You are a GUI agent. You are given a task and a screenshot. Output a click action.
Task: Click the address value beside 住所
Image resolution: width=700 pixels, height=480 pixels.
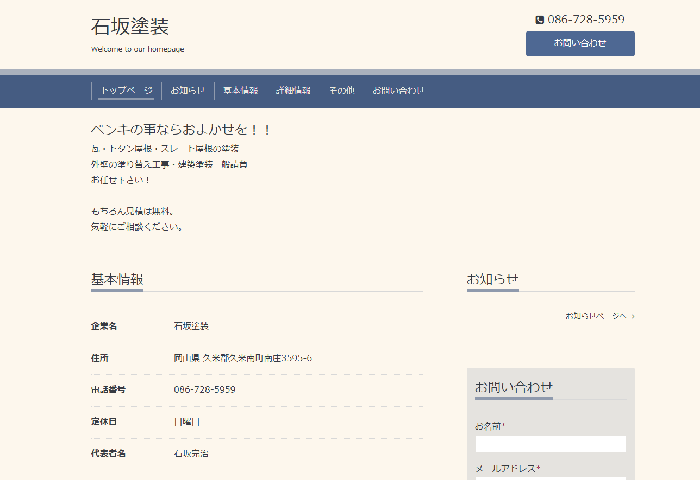[x=242, y=358]
